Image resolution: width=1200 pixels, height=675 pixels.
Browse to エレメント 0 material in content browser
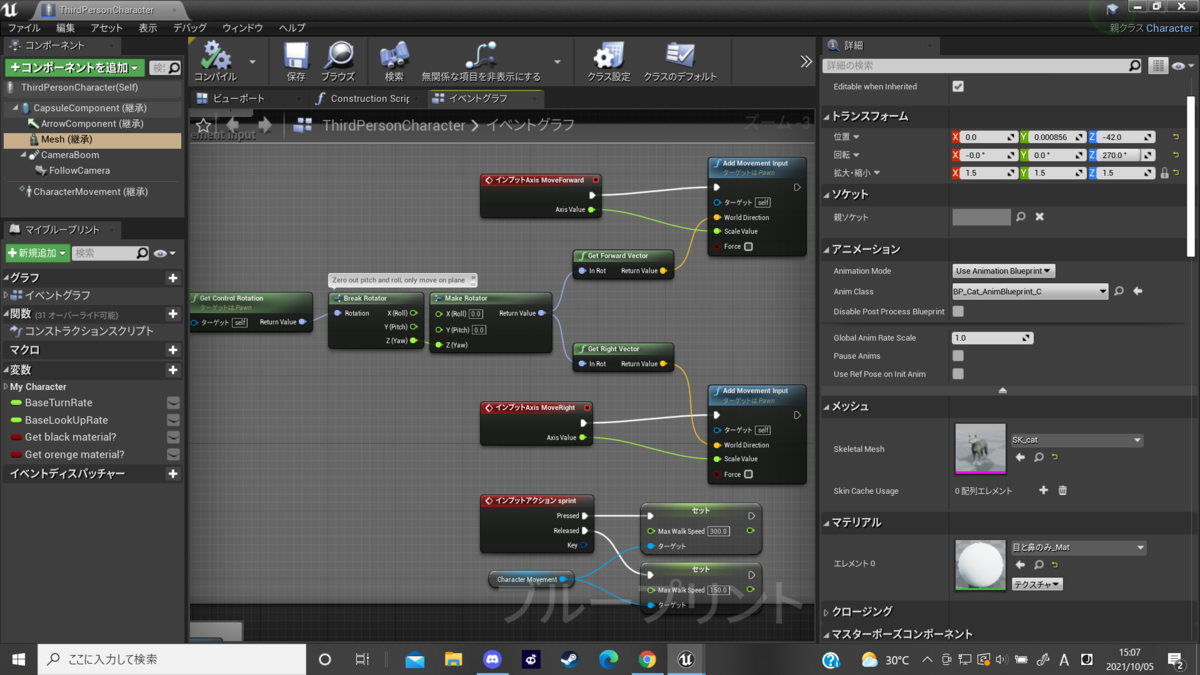click(1039, 565)
